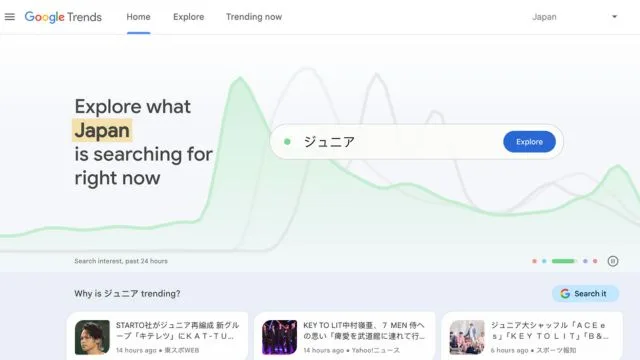Open the KEY TO LIT中村 article

[345, 336]
